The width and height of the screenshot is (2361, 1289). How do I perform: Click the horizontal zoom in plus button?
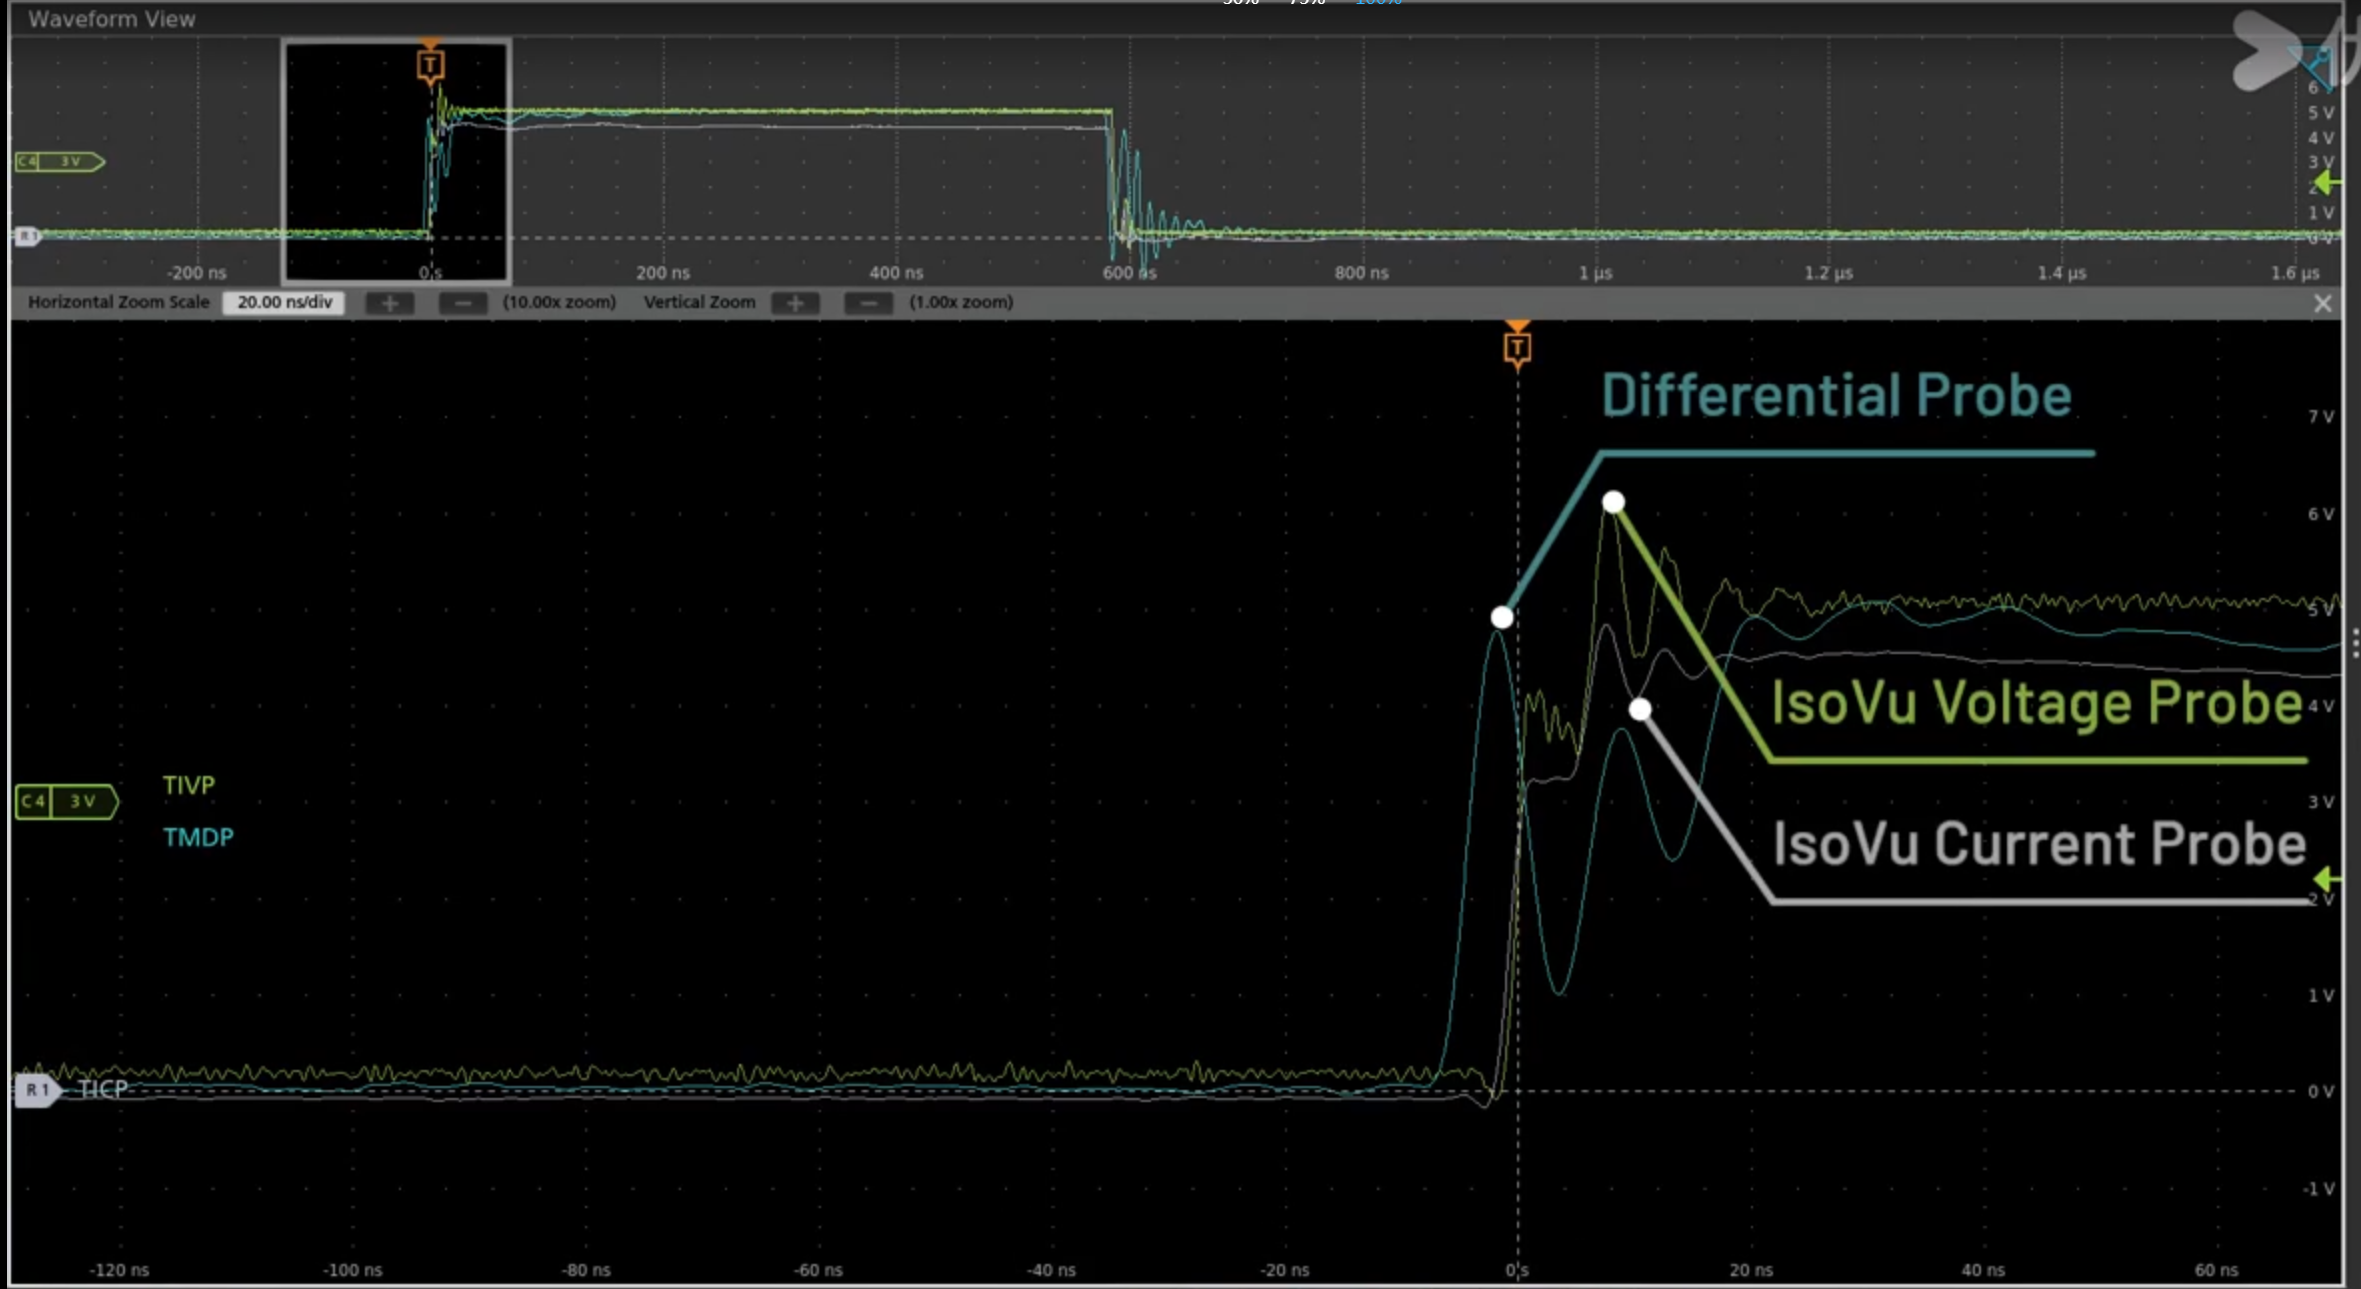pyautogui.click(x=389, y=303)
